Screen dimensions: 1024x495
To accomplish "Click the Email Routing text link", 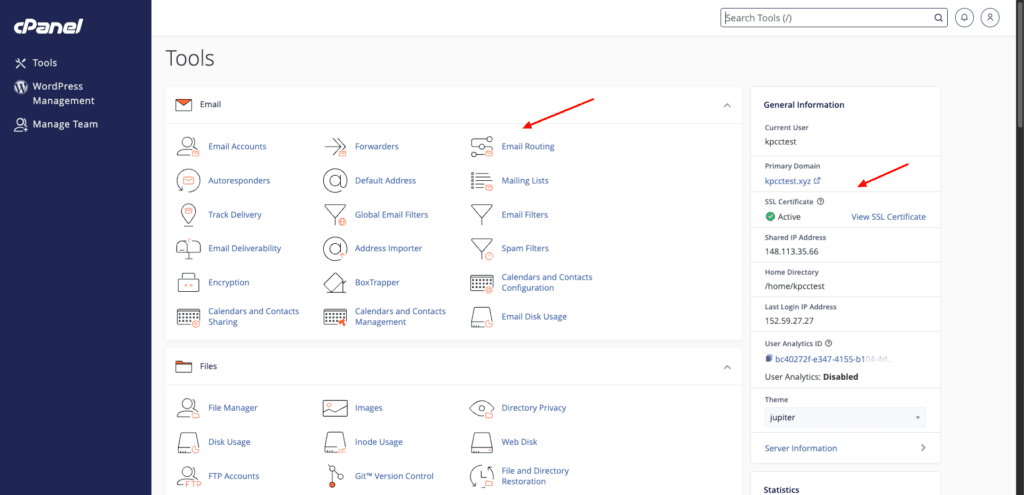I will point(528,146).
